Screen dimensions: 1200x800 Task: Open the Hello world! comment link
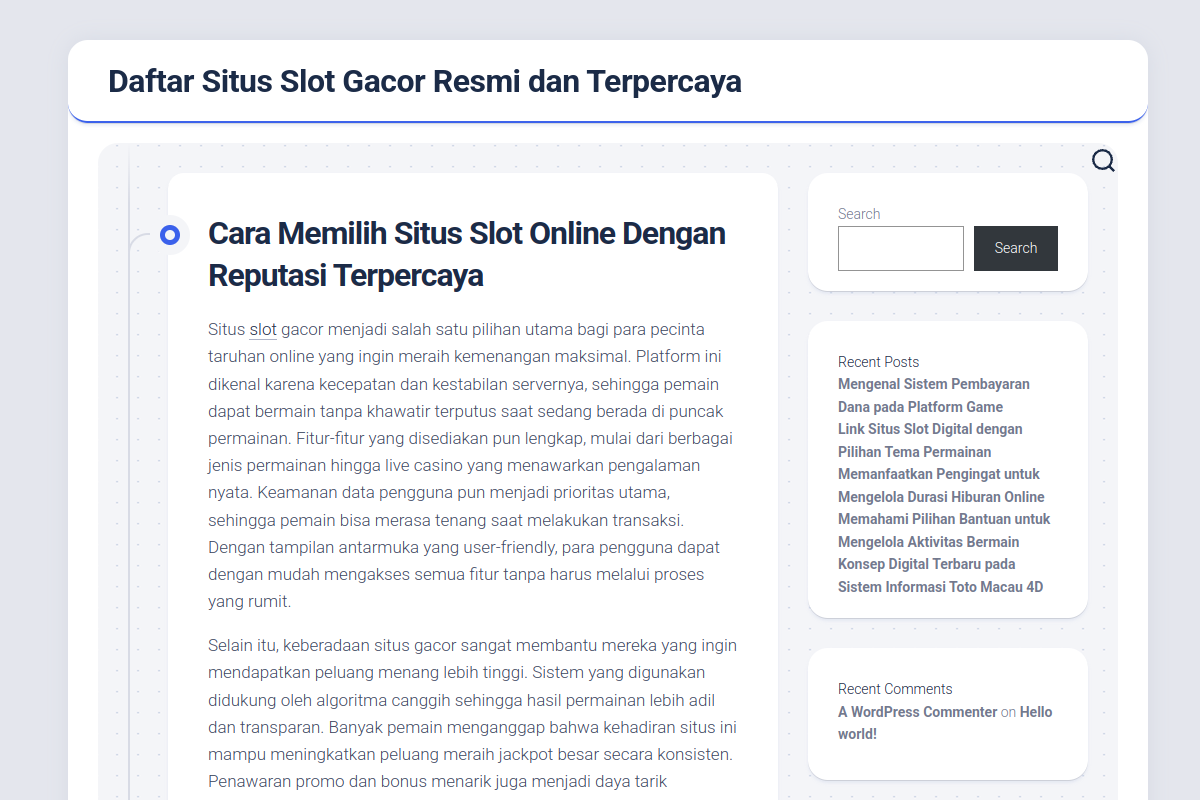click(945, 723)
